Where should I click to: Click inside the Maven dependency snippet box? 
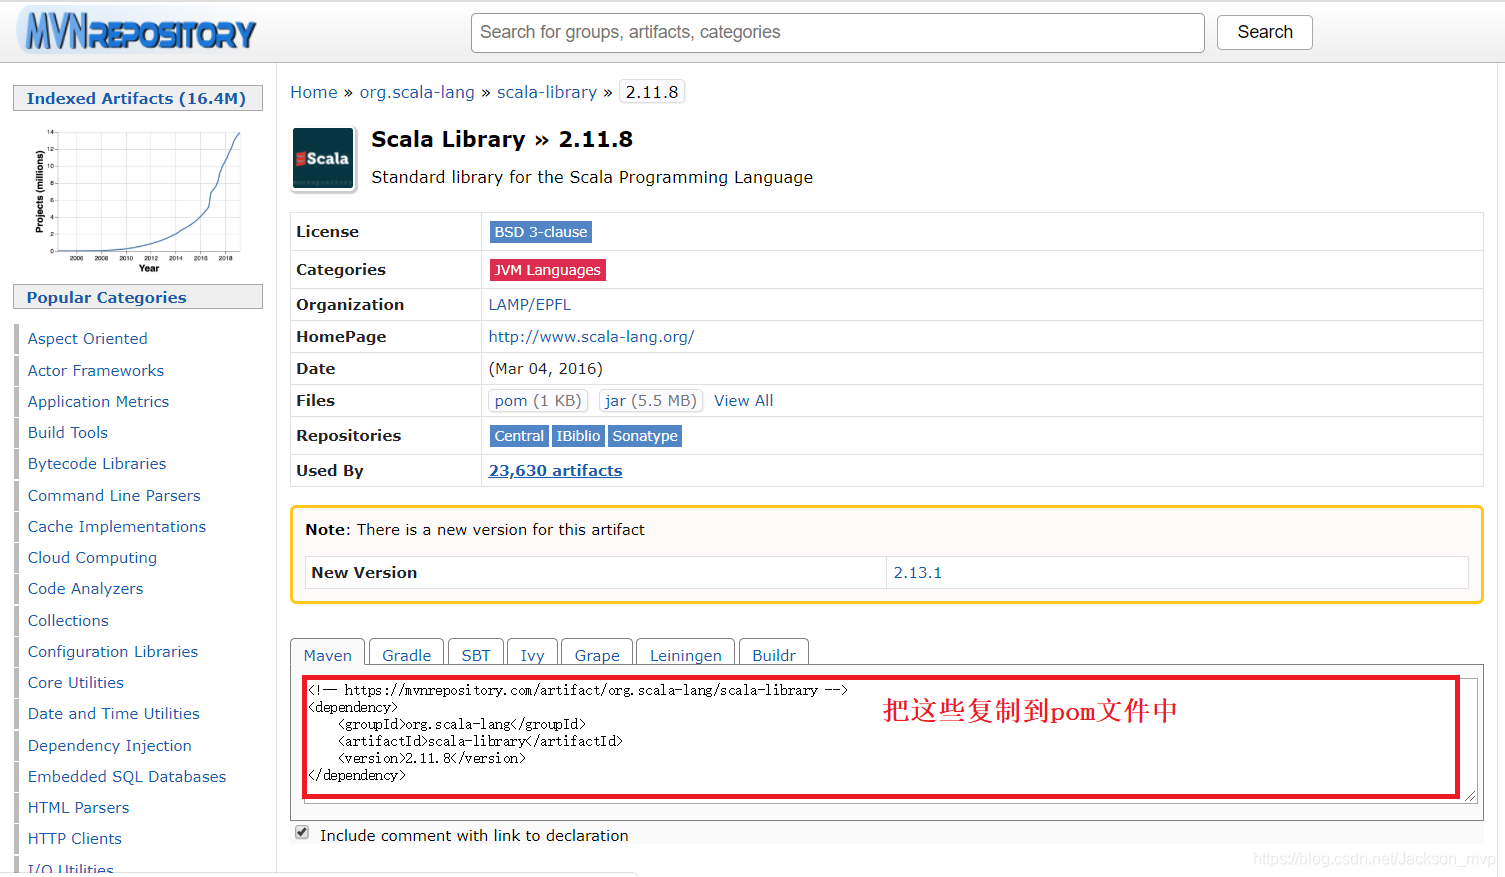click(889, 740)
